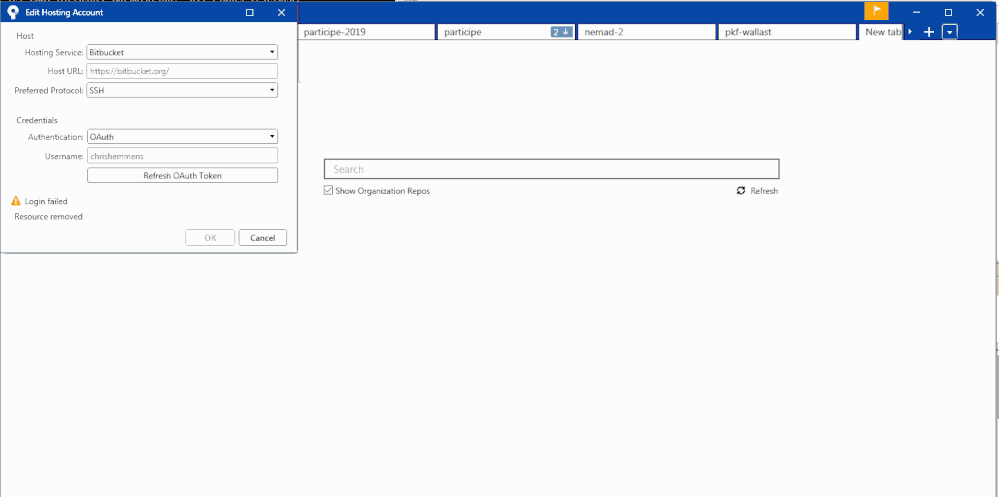Maximize the Edit Hosting Account dialog

coord(250,12)
